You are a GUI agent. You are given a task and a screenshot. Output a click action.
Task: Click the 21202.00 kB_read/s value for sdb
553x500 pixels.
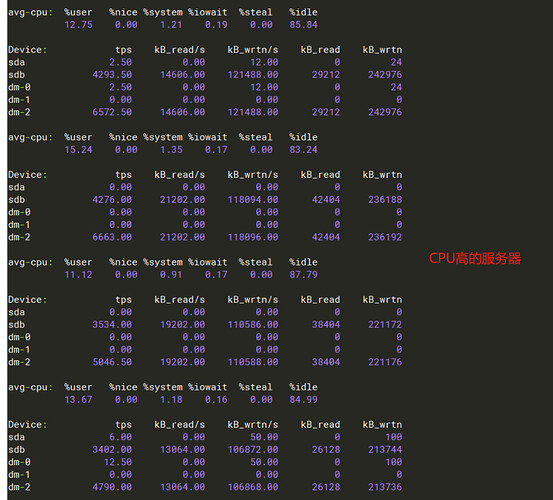[182, 200]
